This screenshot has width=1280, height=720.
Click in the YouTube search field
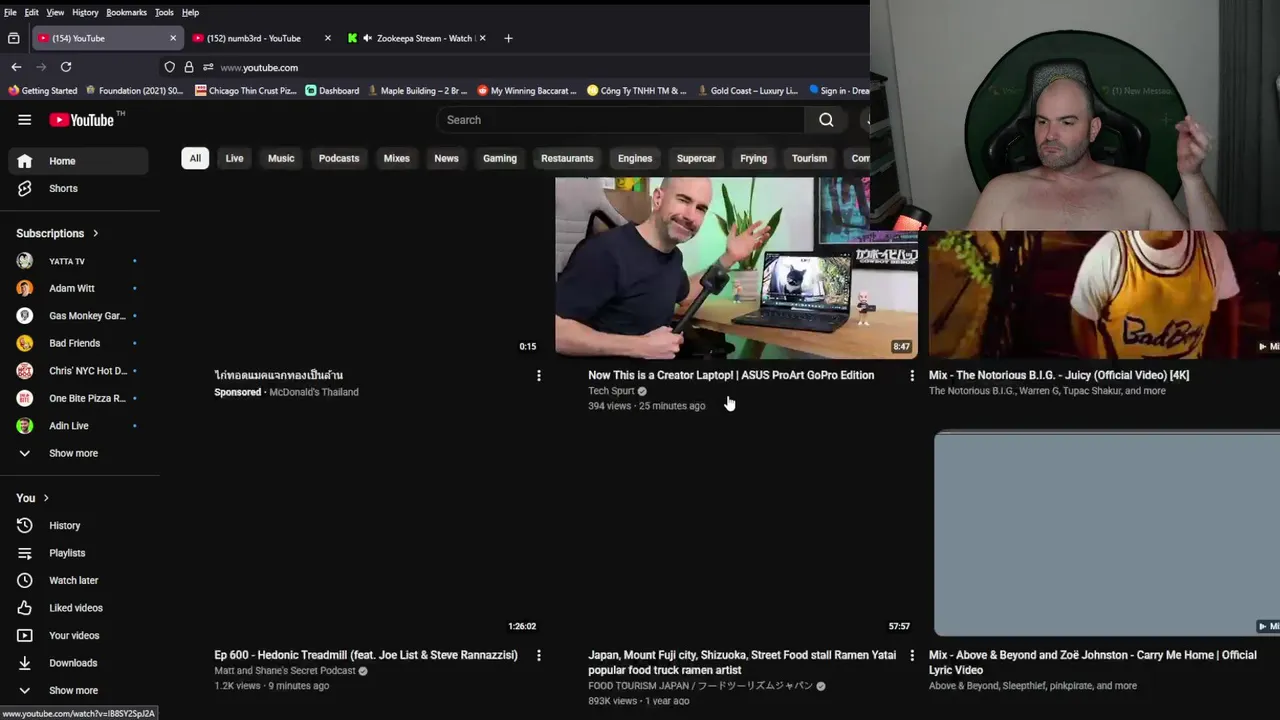click(x=620, y=120)
